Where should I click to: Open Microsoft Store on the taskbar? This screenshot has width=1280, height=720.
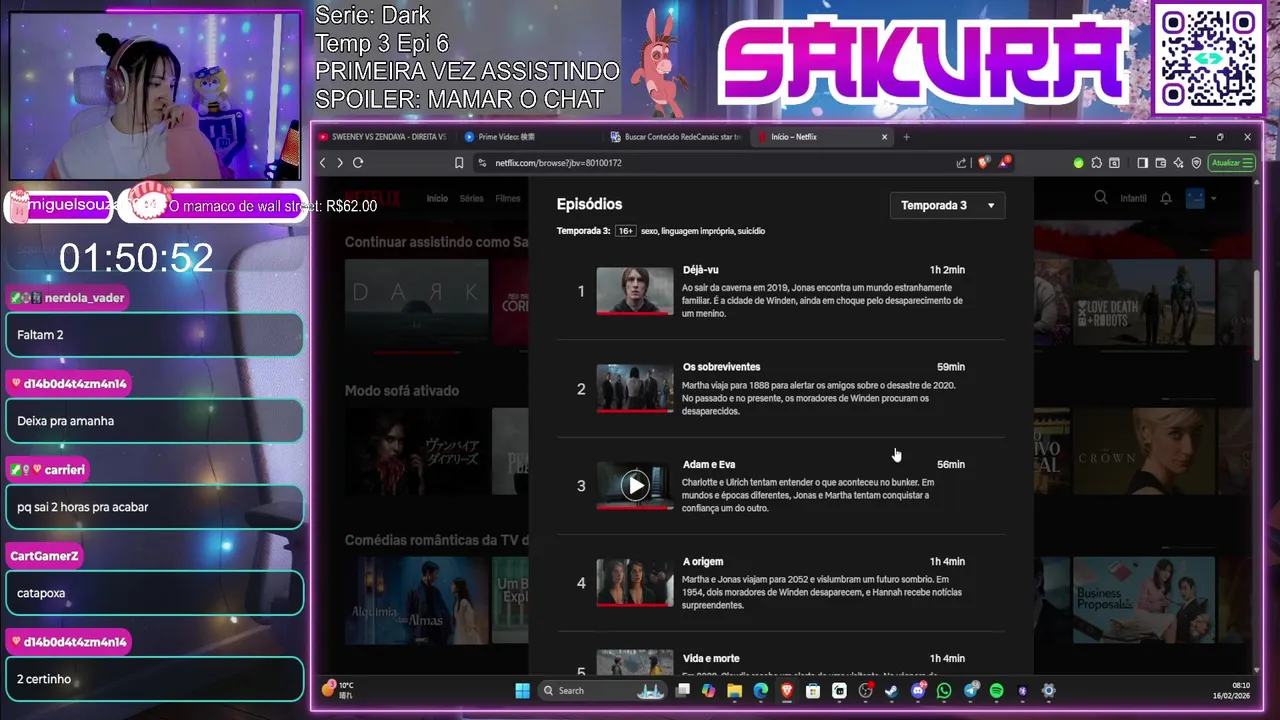812,690
